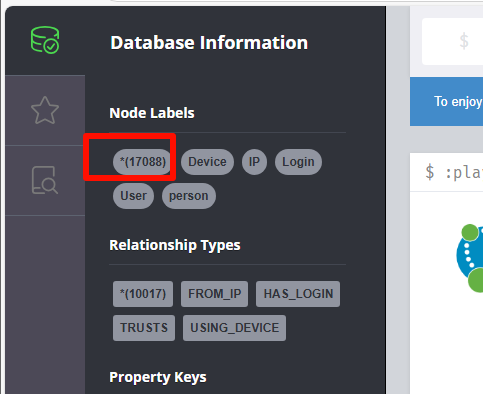Select the User node label
This screenshot has height=394, width=483.
[133, 196]
